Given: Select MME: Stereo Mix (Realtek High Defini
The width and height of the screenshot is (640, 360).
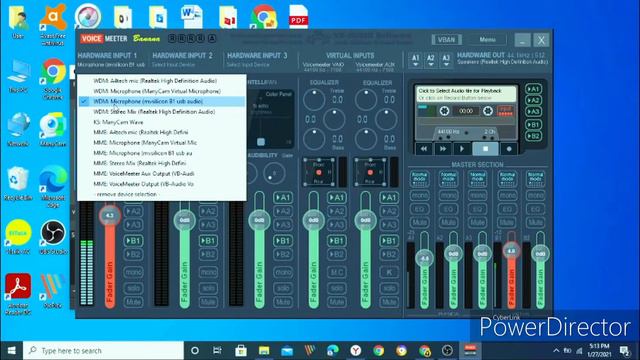Looking at the screenshot, I should (x=162, y=163).
